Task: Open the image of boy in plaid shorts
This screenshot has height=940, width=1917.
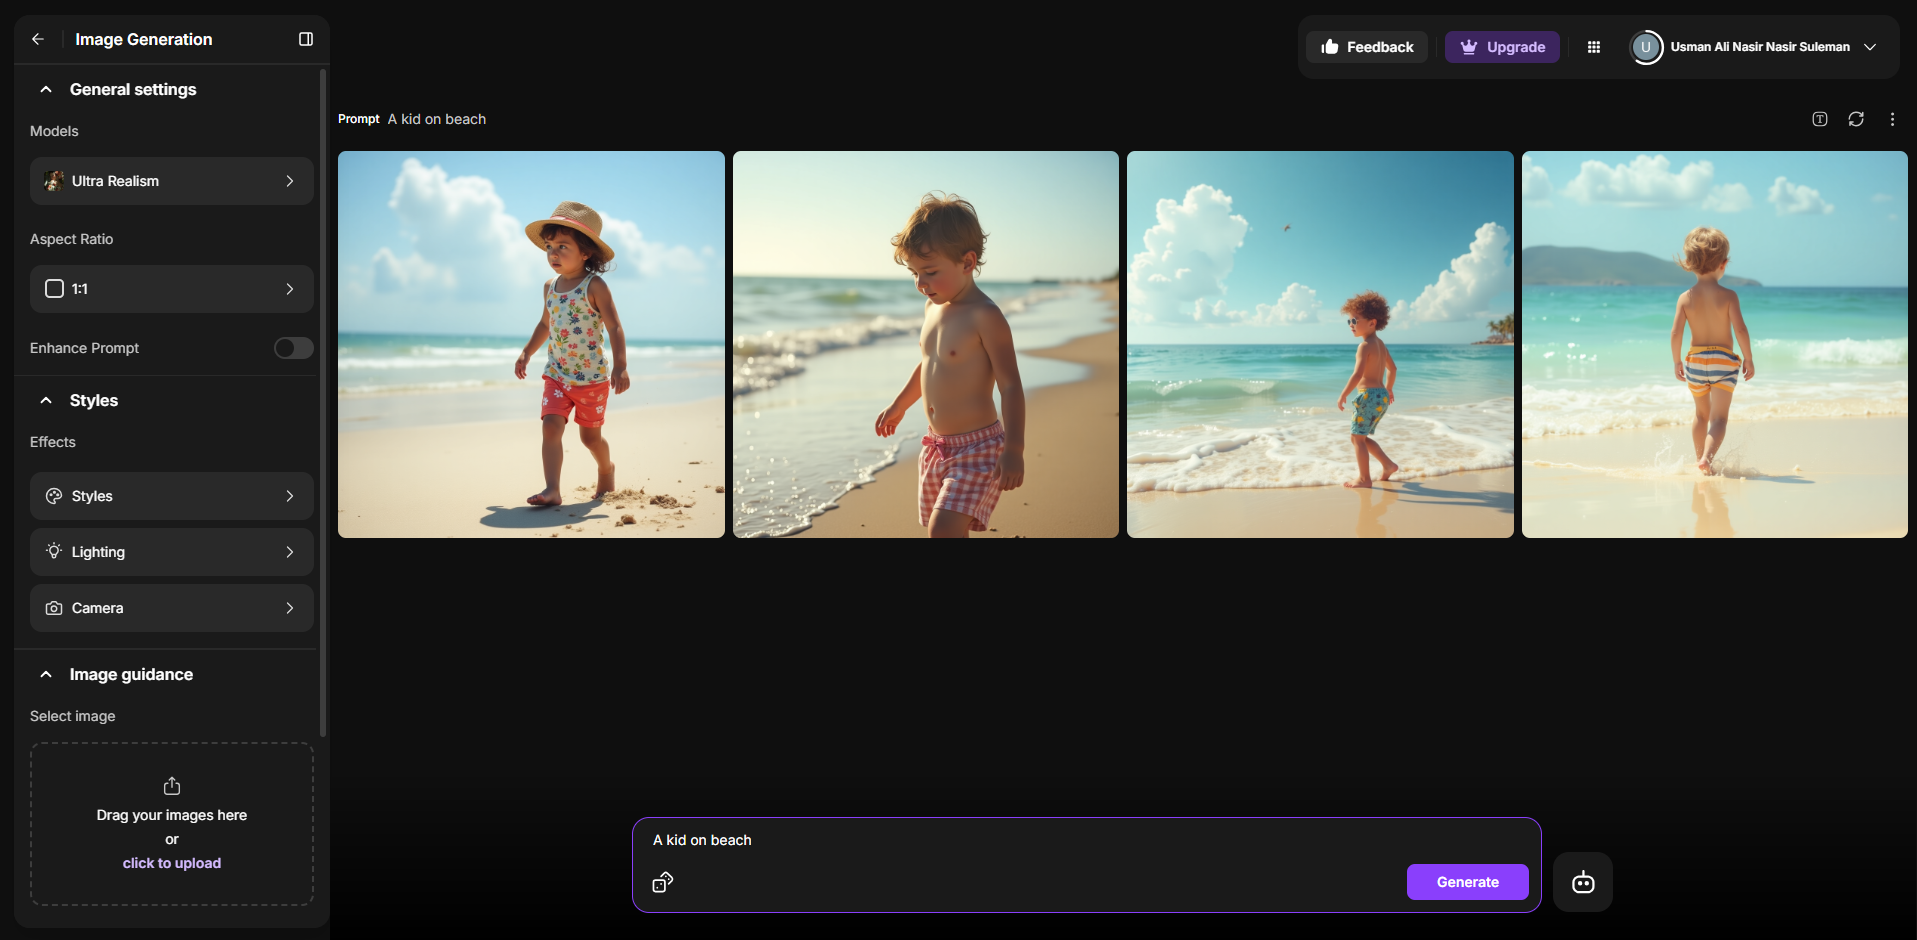Action: (926, 344)
